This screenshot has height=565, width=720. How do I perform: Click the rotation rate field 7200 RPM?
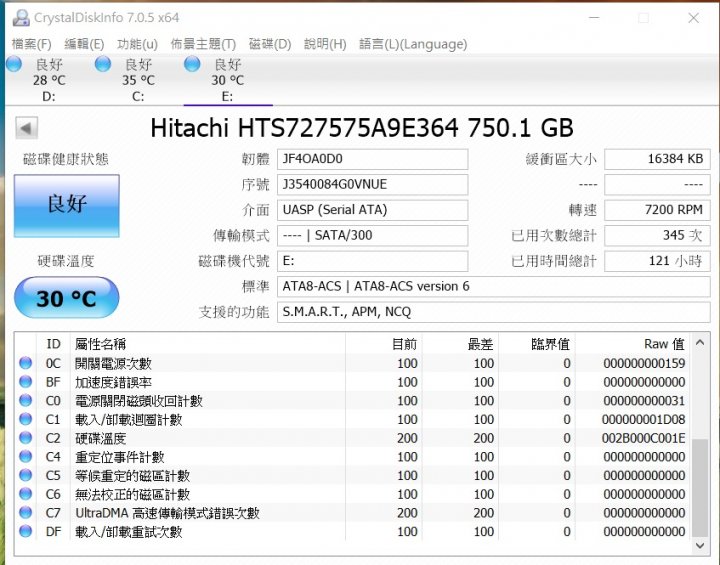[x=657, y=210]
